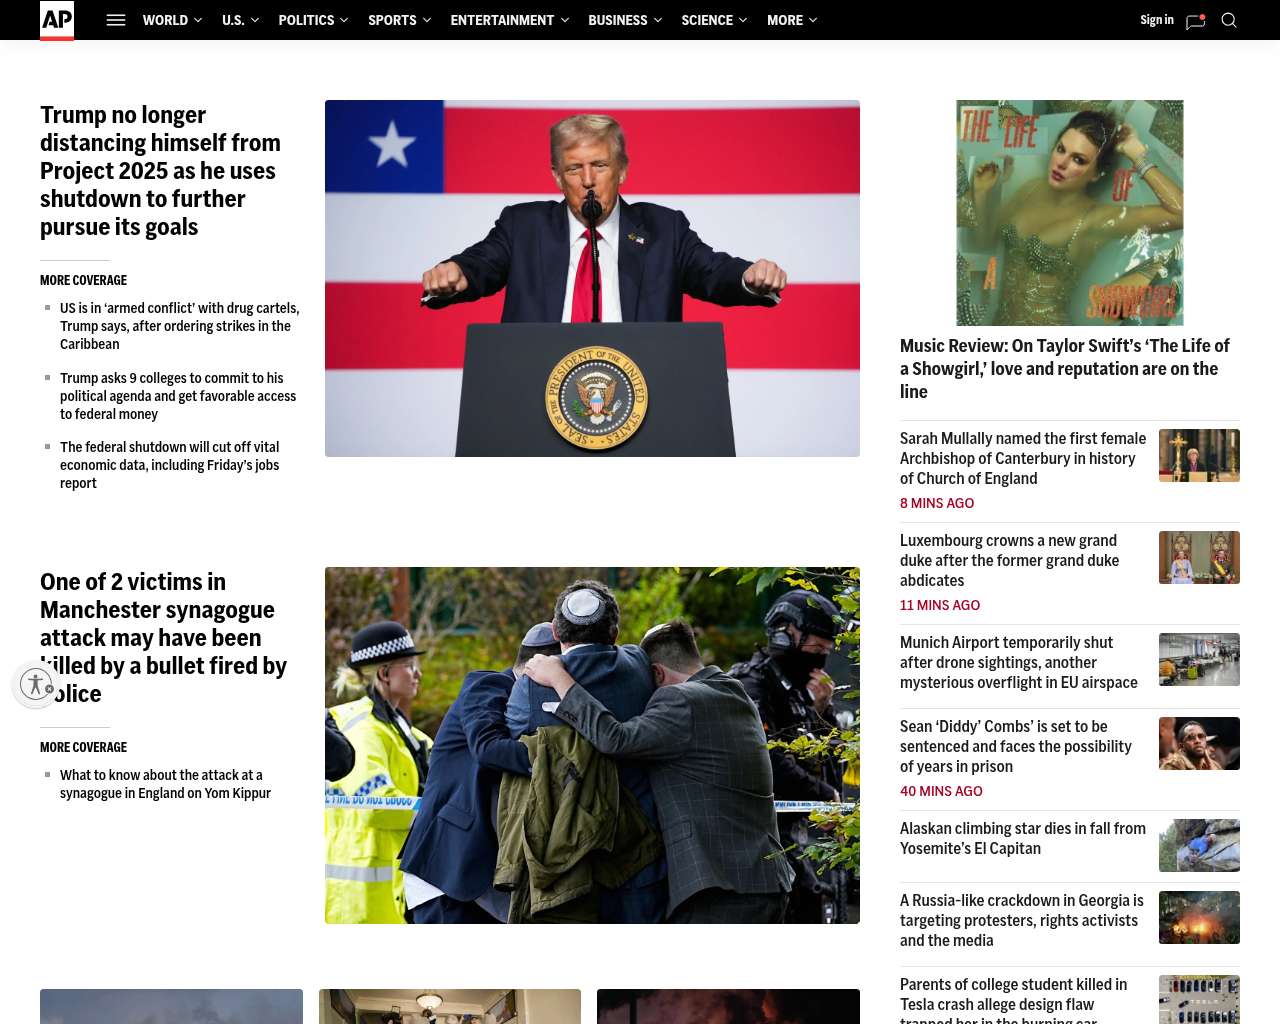1280x1024 pixels.
Task: Click the Georgia protest story thumbnail
Action: (x=1199, y=917)
